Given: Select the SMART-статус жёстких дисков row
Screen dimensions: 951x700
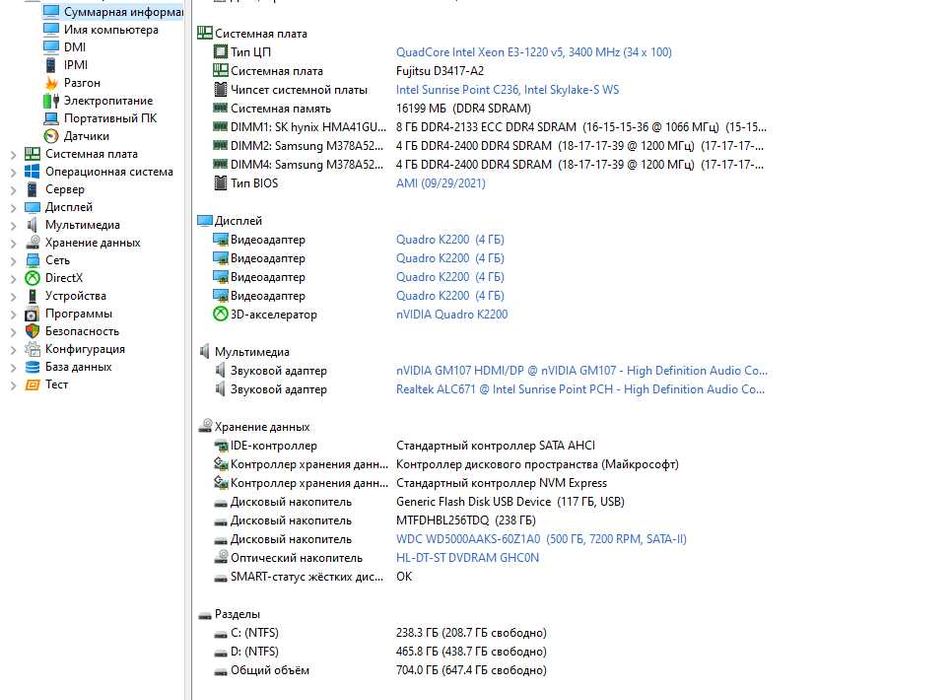Looking at the screenshot, I should [x=312, y=576].
